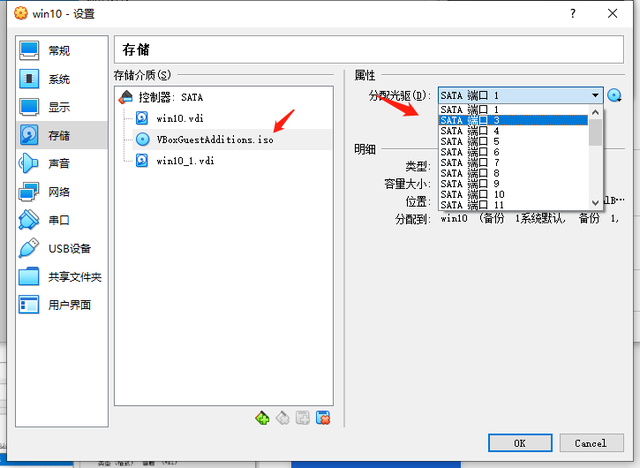Viewport: 640px width, 468px height.
Task: Select the 存储 storage settings page
Action: point(61,135)
